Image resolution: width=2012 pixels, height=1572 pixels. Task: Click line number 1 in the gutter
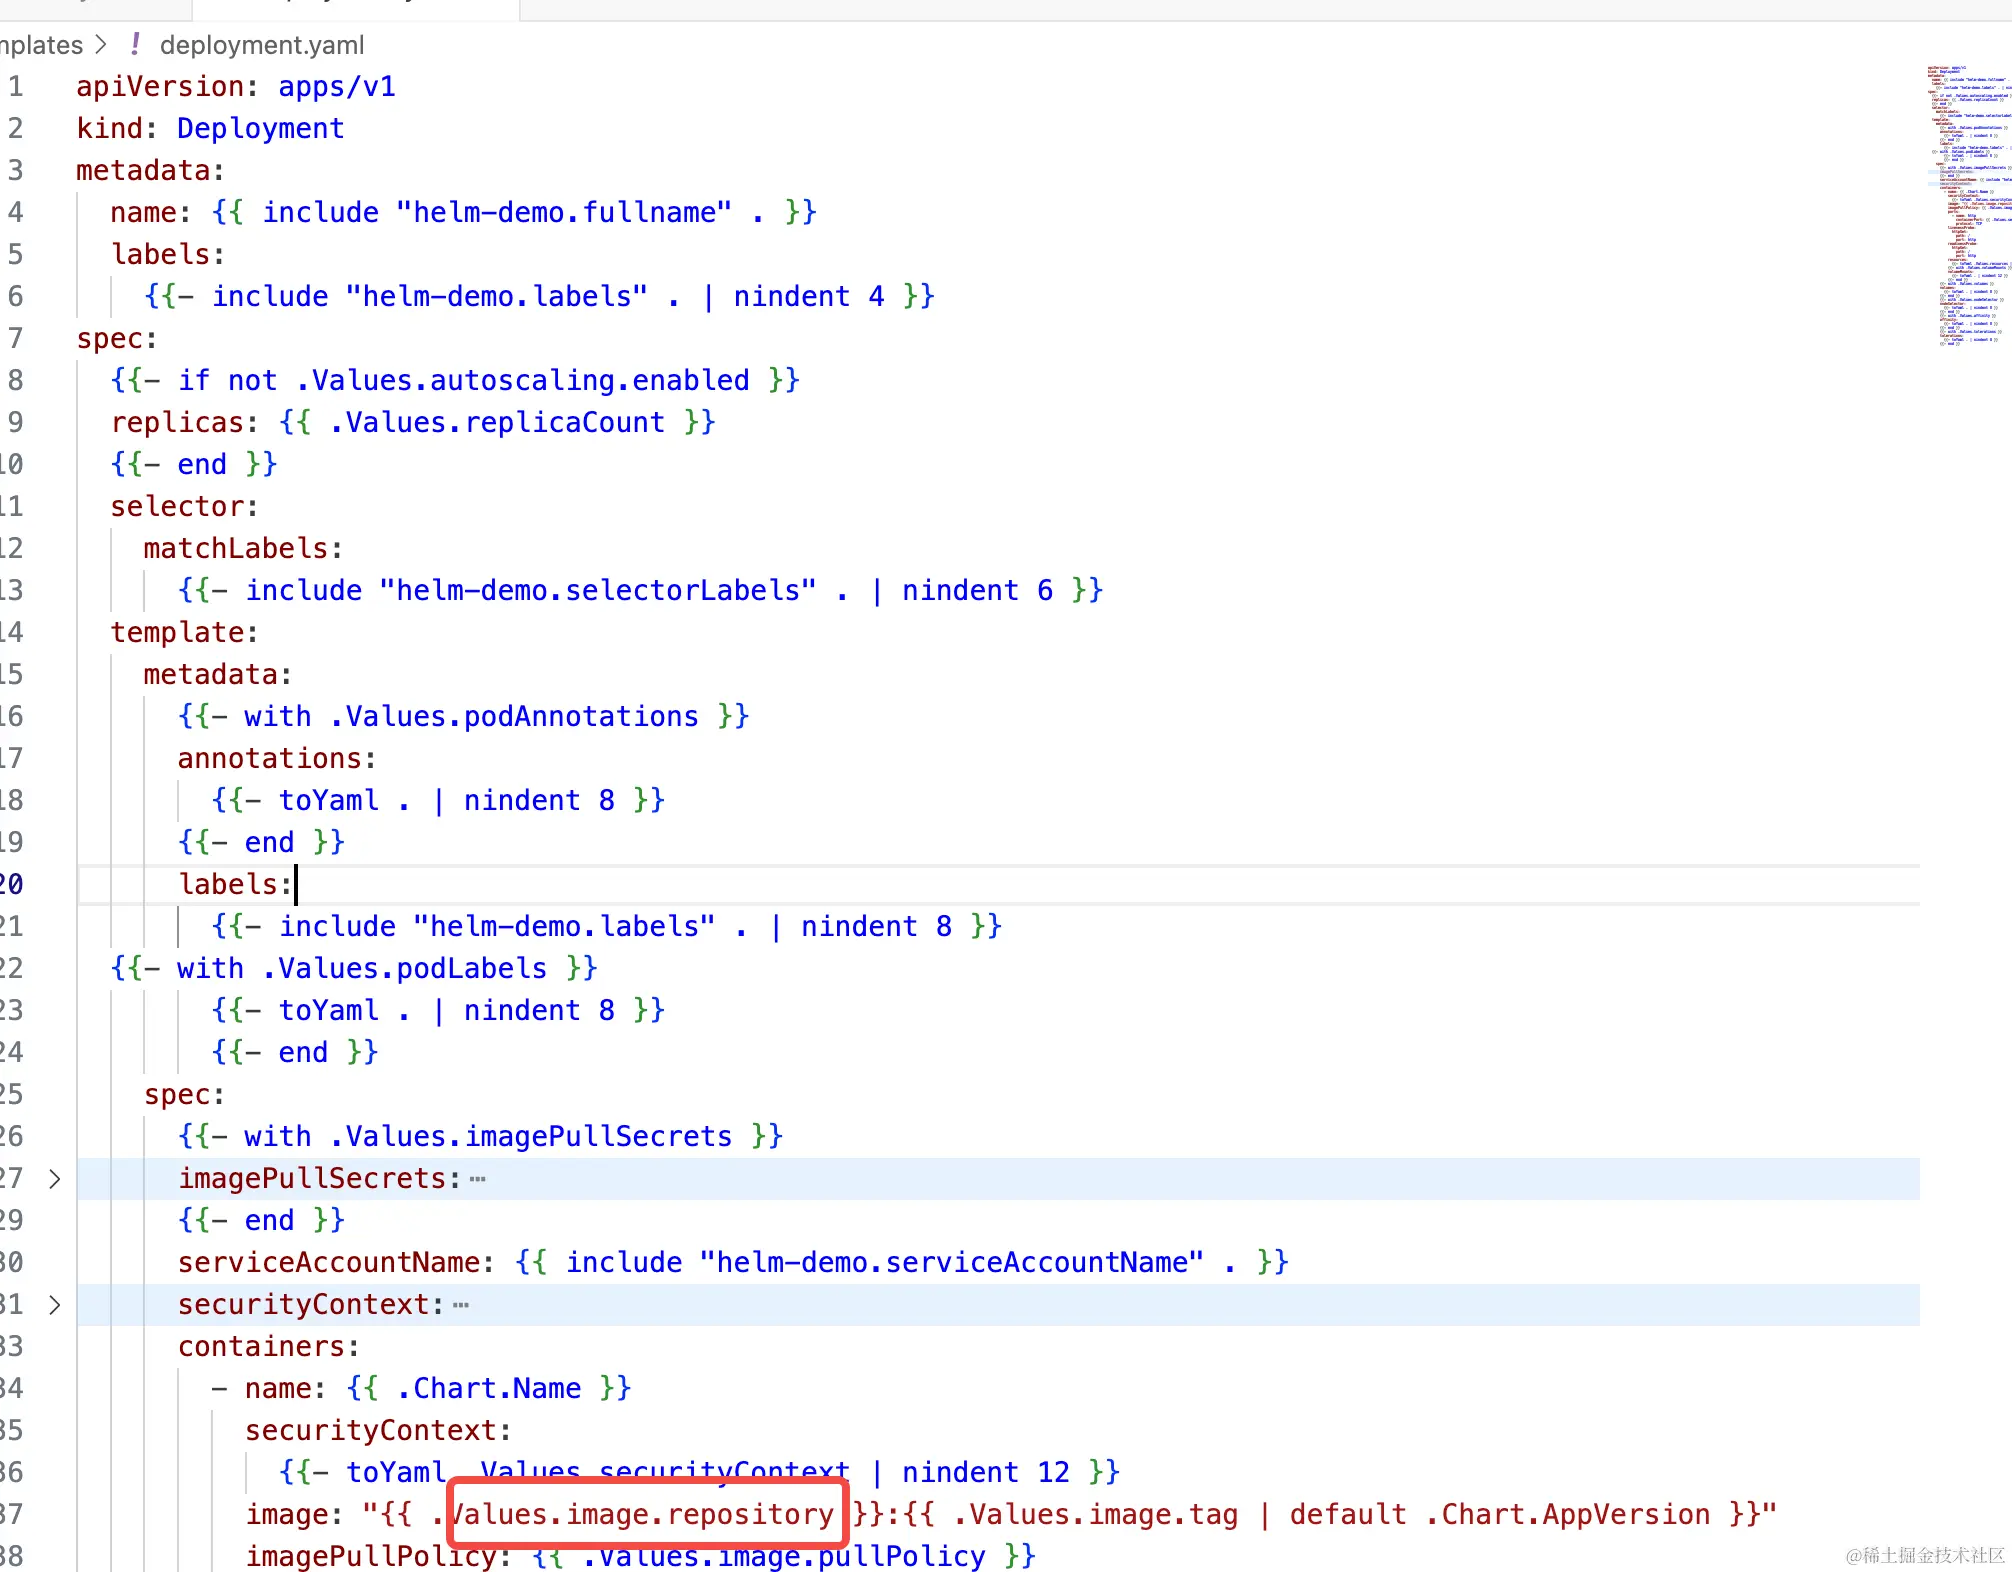click(x=16, y=87)
